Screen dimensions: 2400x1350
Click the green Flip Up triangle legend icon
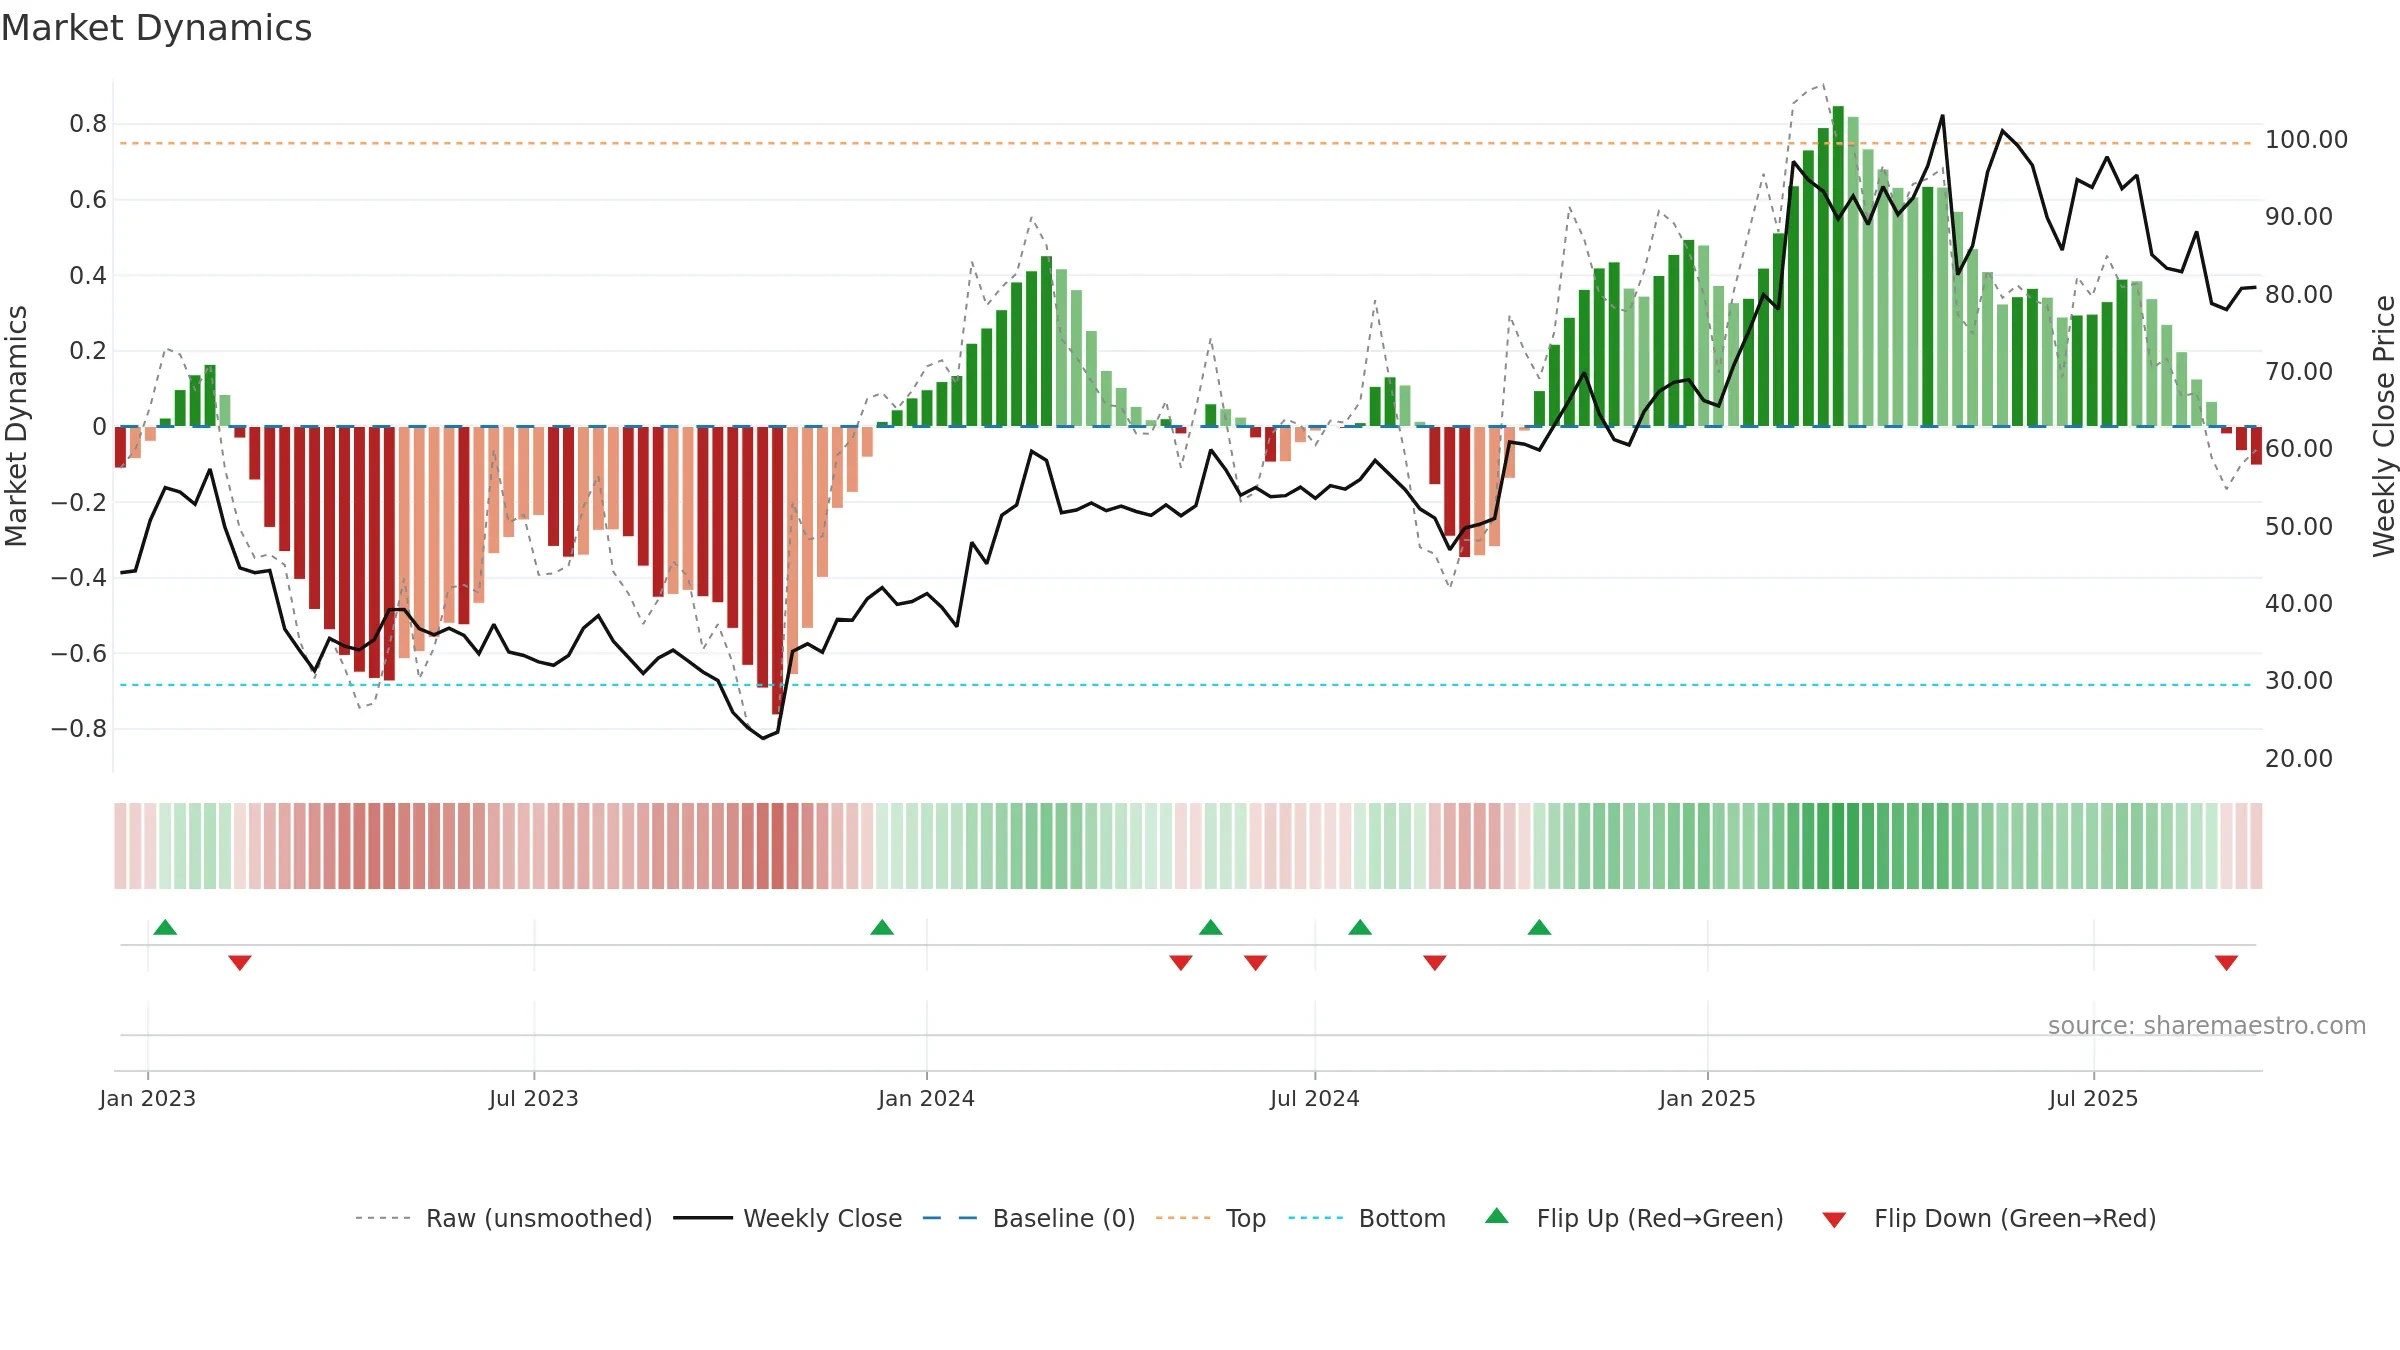tap(1497, 1216)
